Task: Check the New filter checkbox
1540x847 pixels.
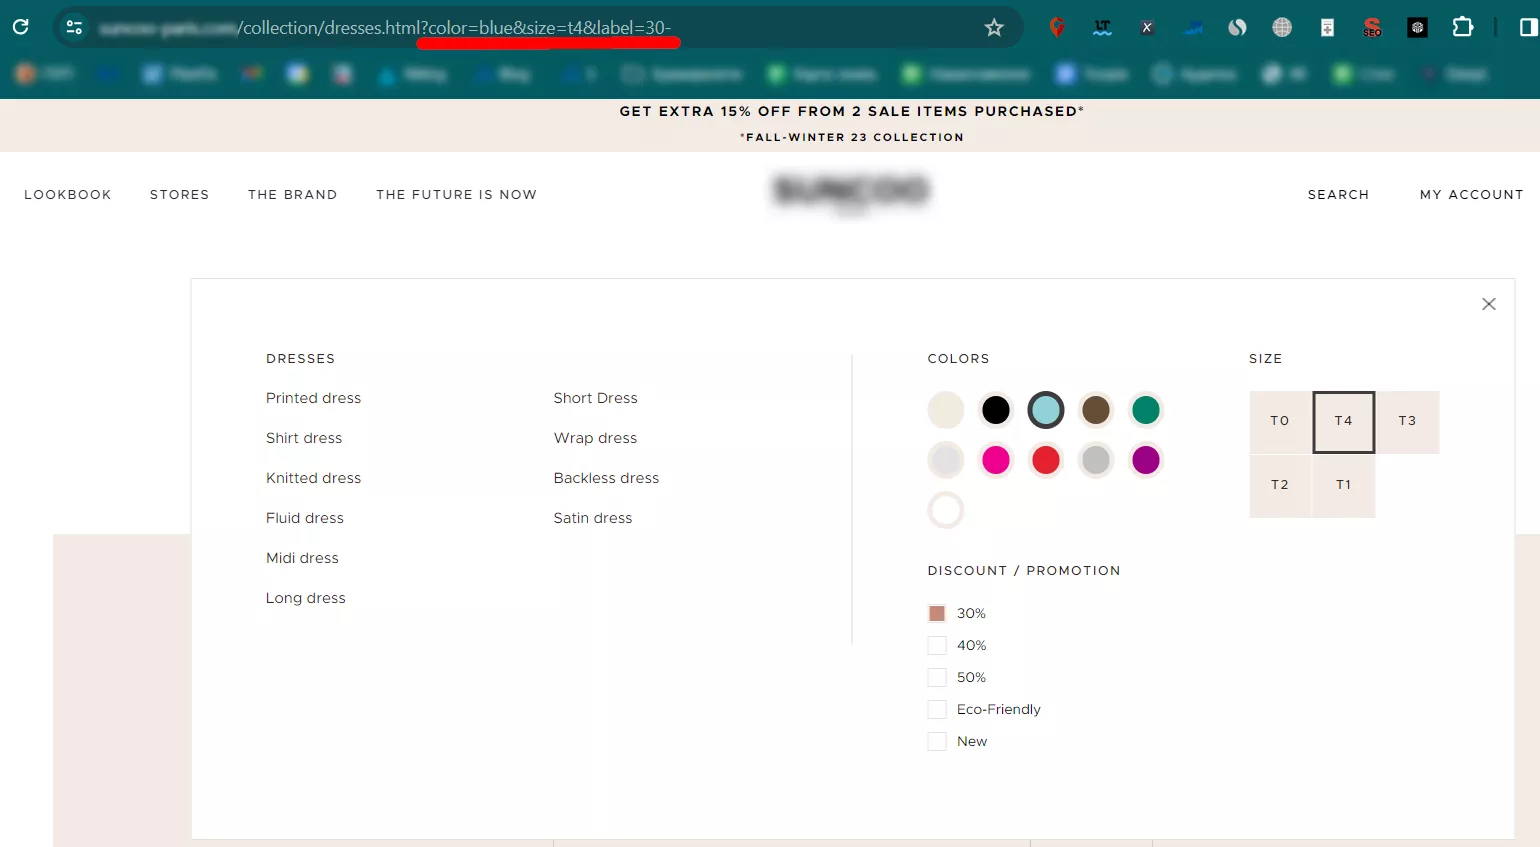Action: coord(937,741)
